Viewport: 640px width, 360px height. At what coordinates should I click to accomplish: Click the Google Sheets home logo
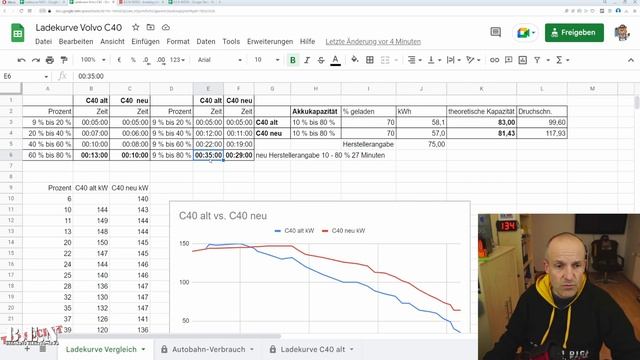click(18, 33)
